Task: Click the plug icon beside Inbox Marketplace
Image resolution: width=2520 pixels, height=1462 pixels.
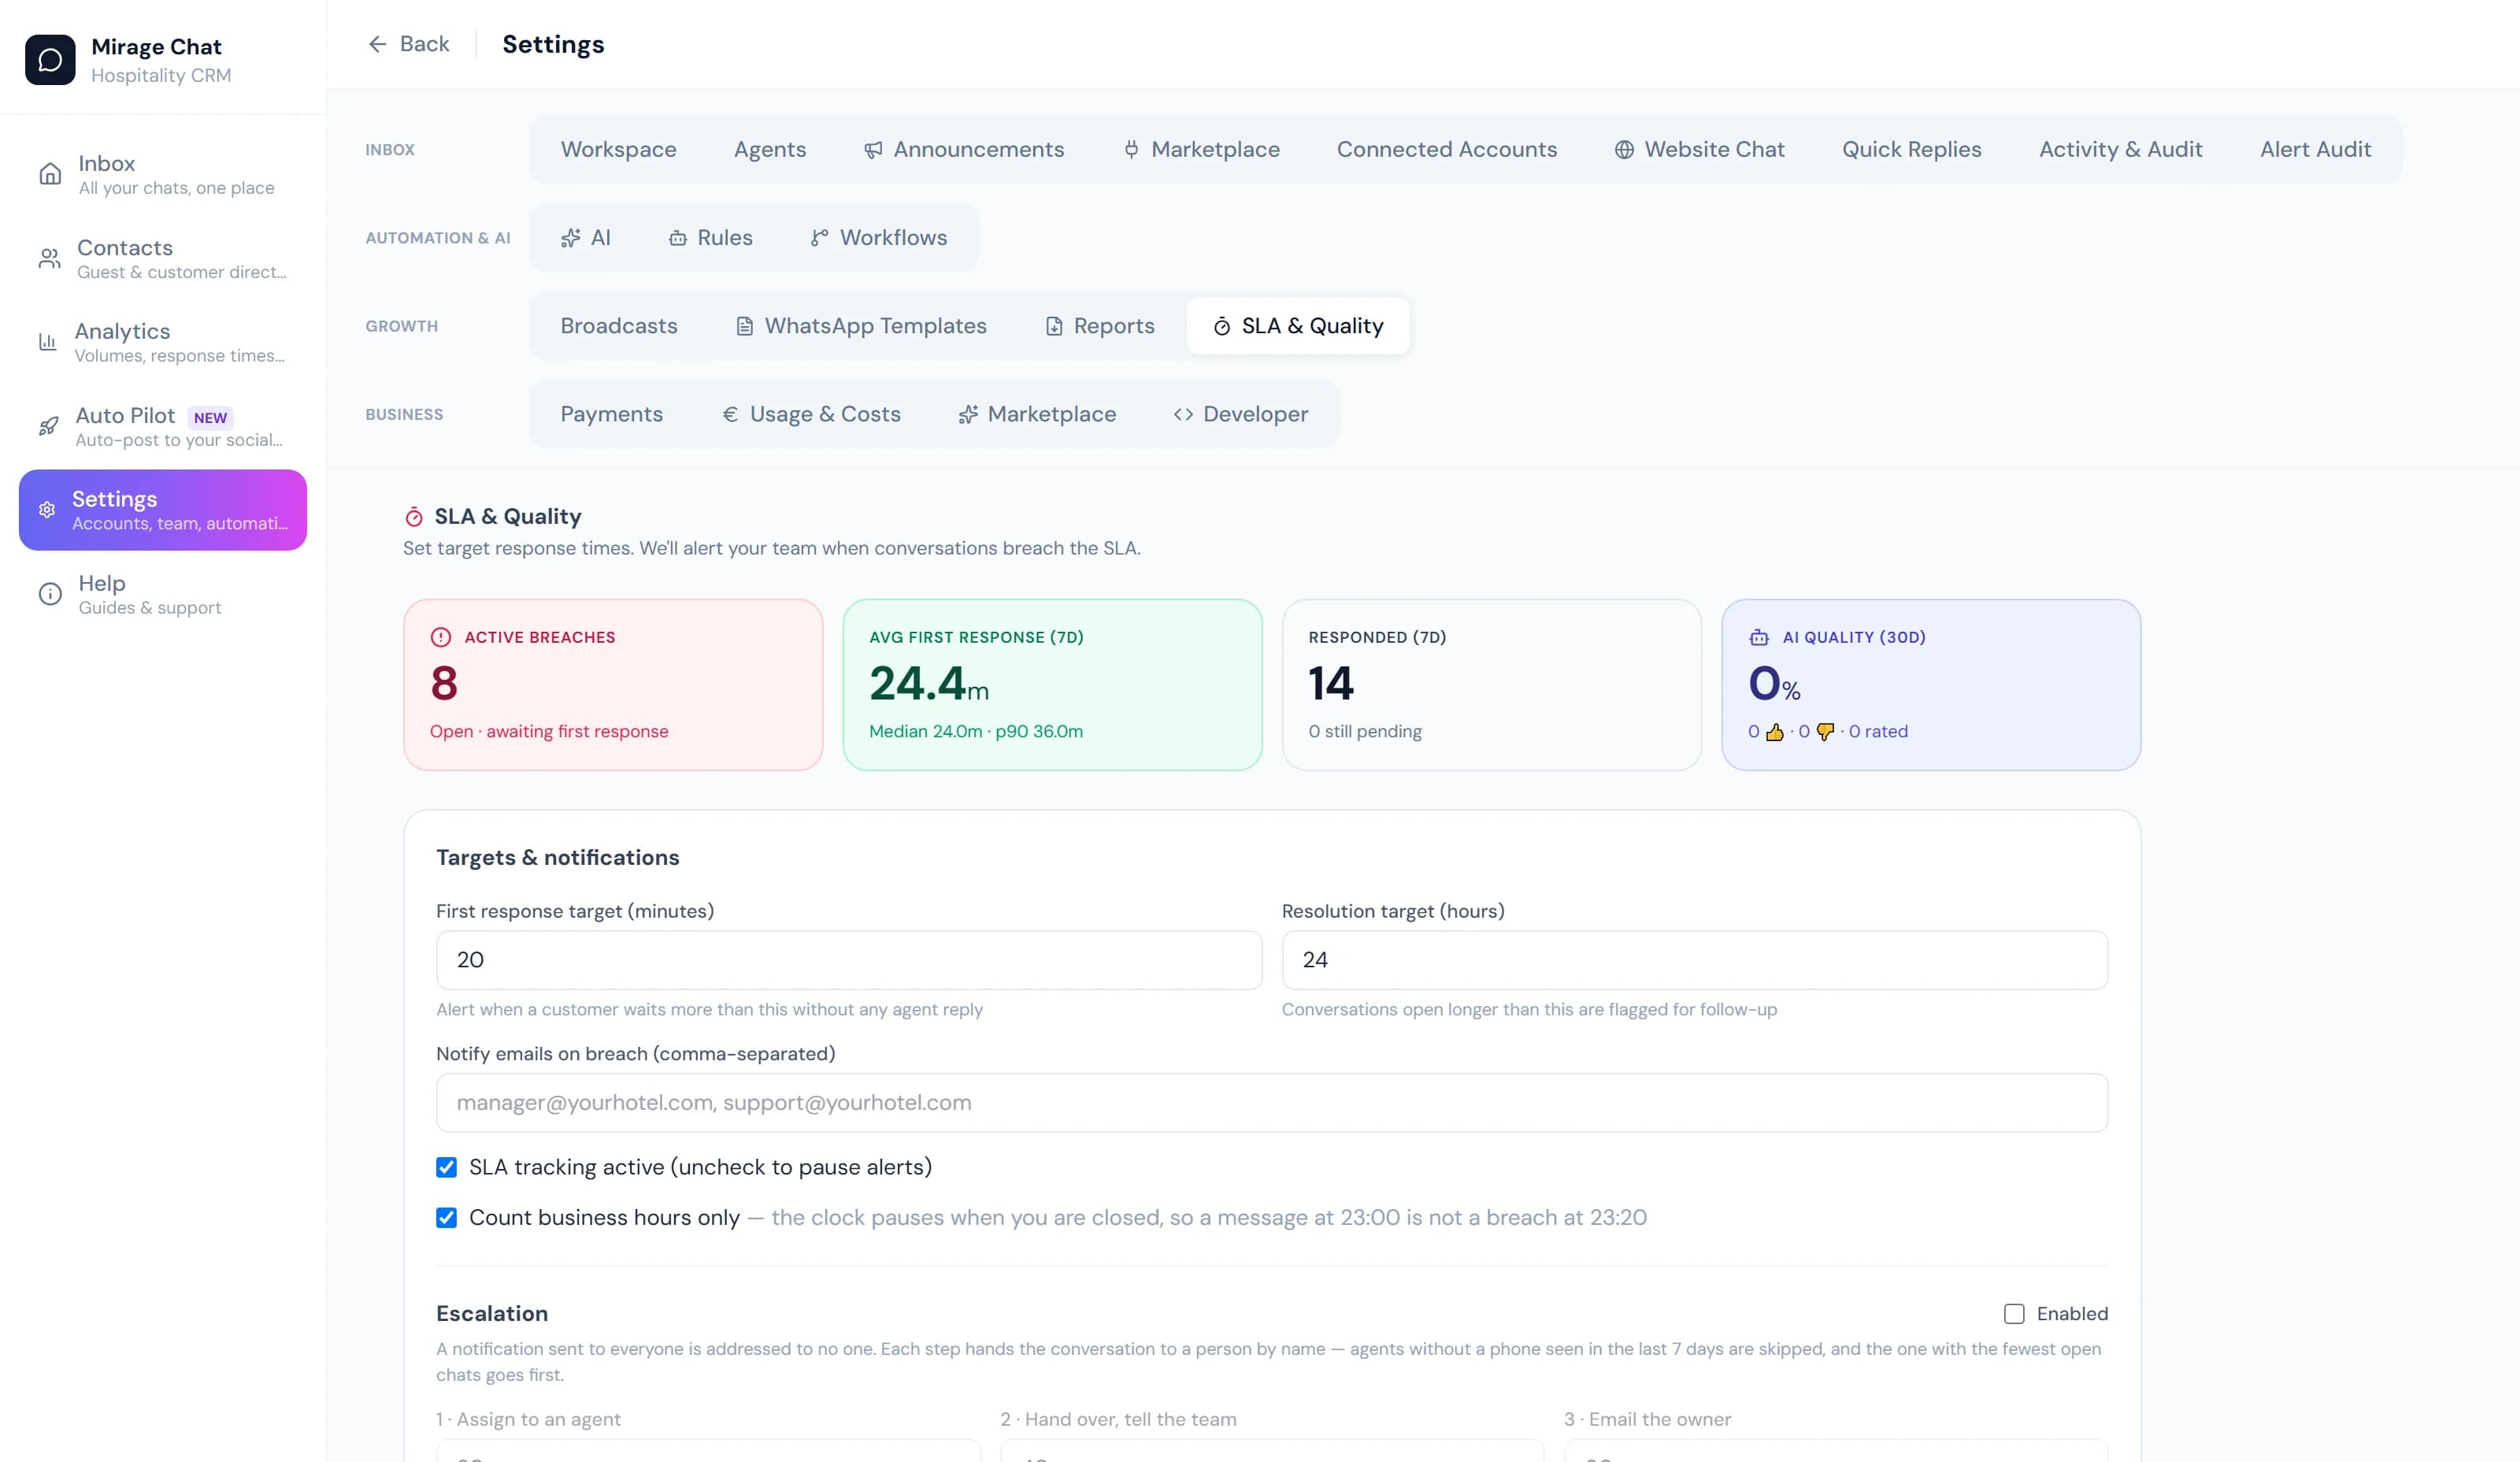Action: tap(1131, 150)
